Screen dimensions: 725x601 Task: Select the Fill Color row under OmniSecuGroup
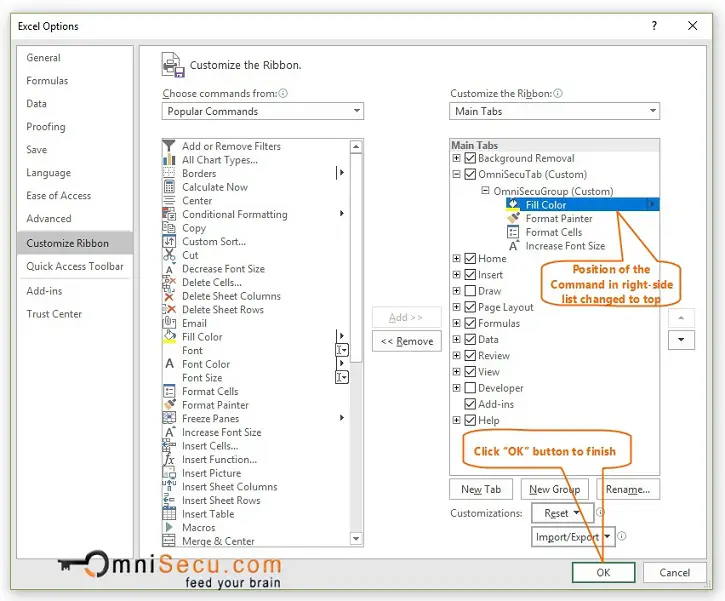(583, 204)
